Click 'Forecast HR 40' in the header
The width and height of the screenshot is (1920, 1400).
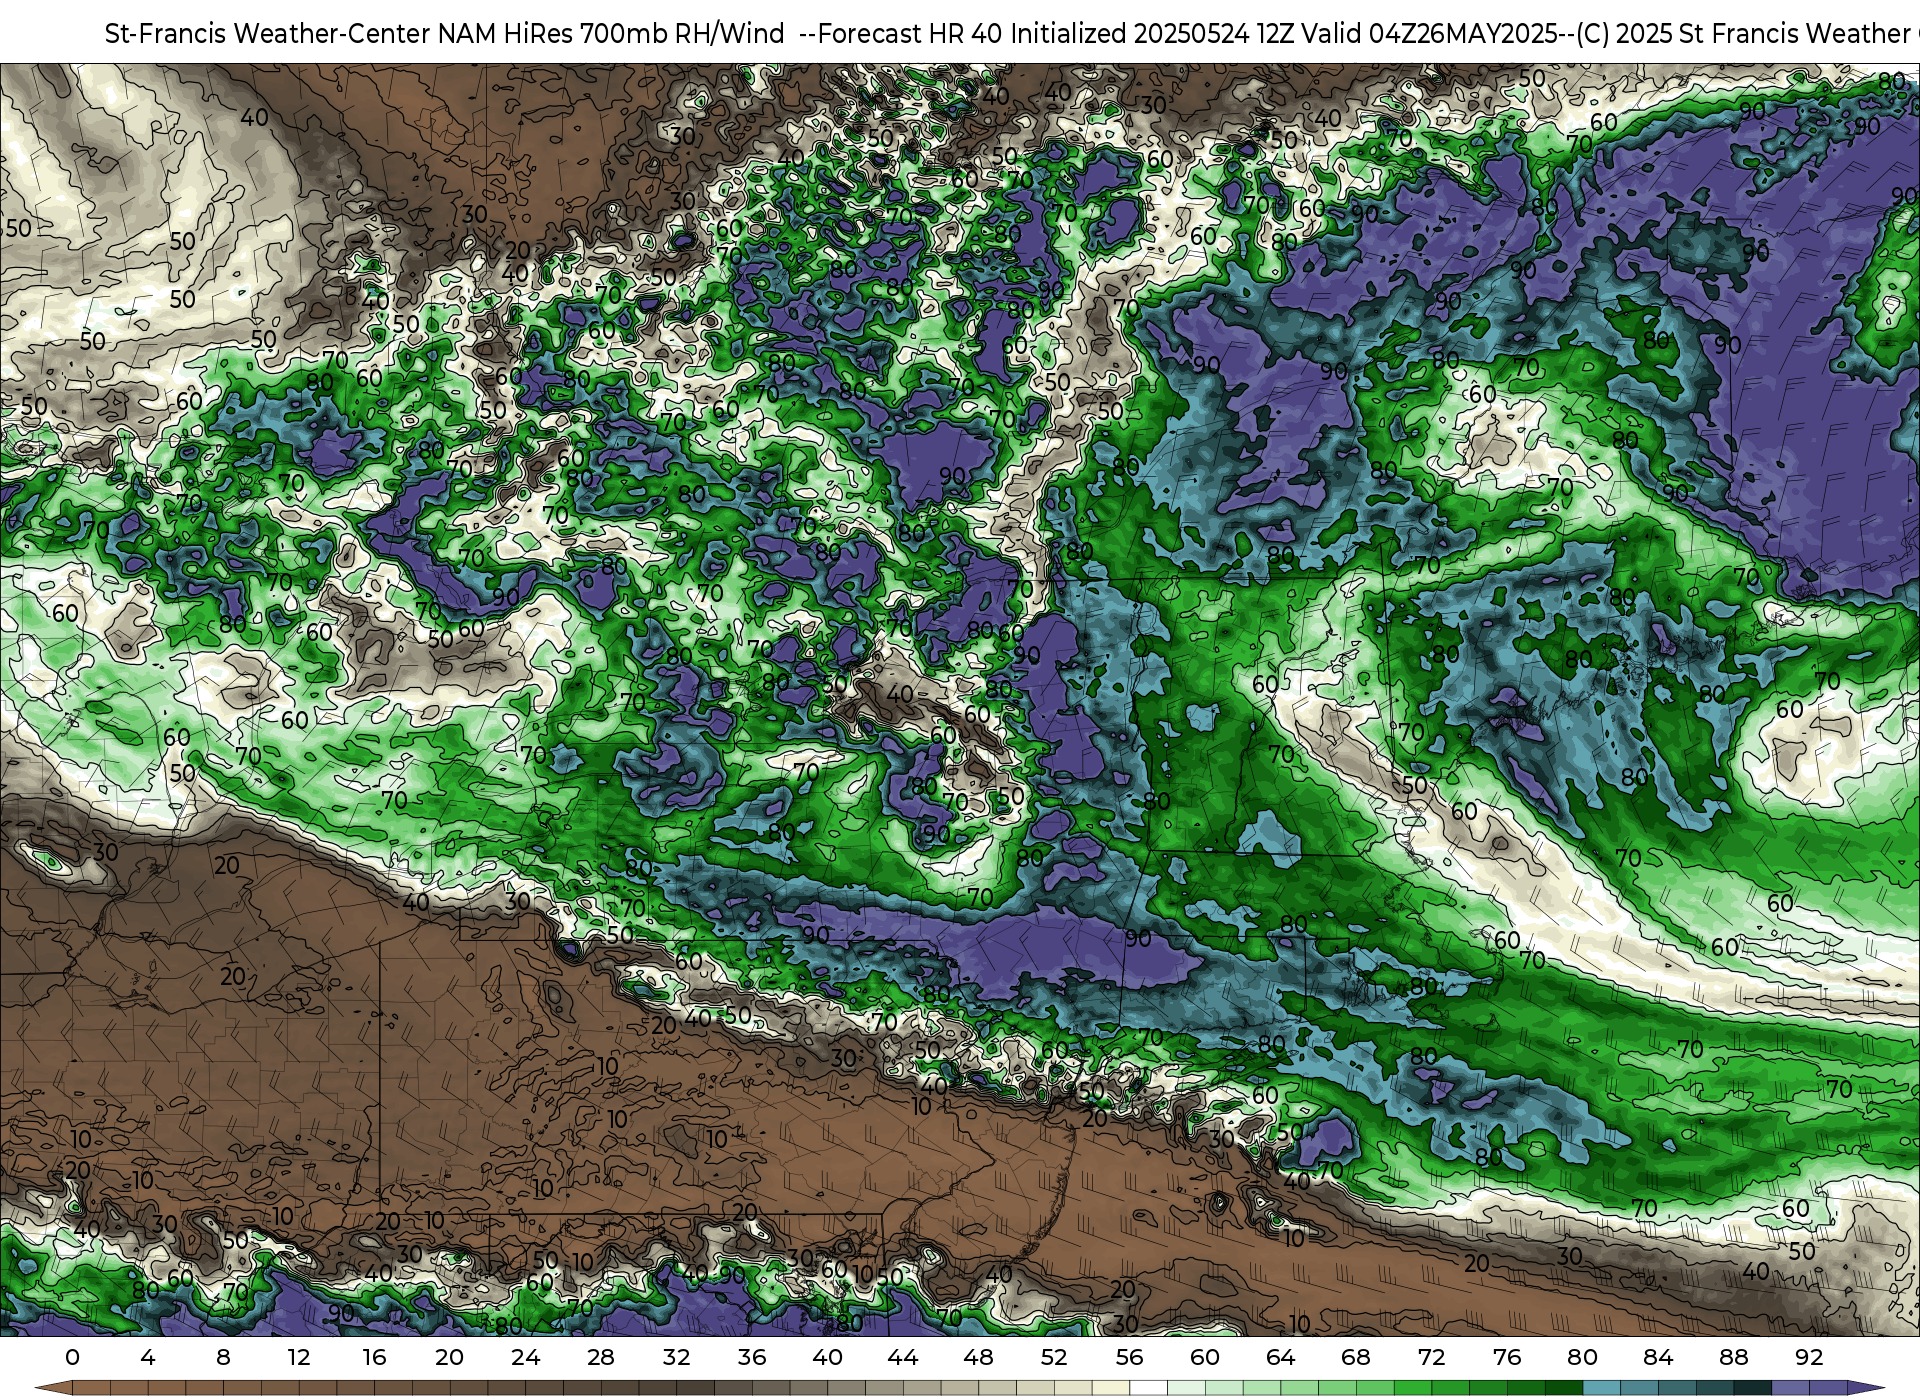click(x=909, y=34)
